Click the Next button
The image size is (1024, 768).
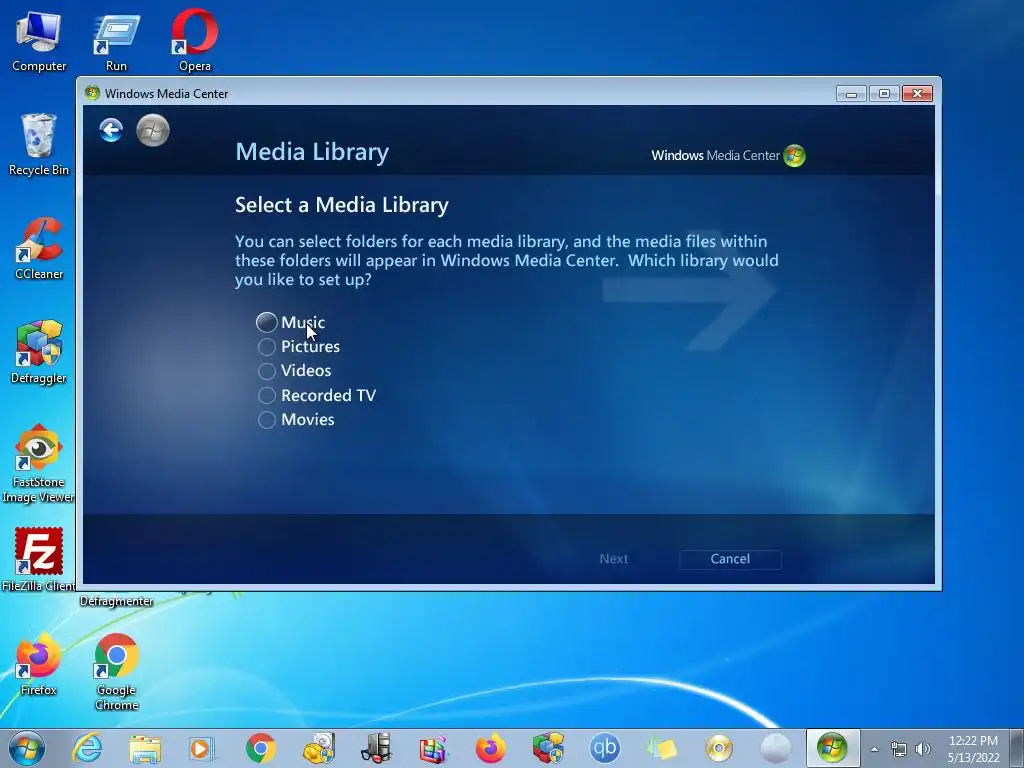coord(613,559)
